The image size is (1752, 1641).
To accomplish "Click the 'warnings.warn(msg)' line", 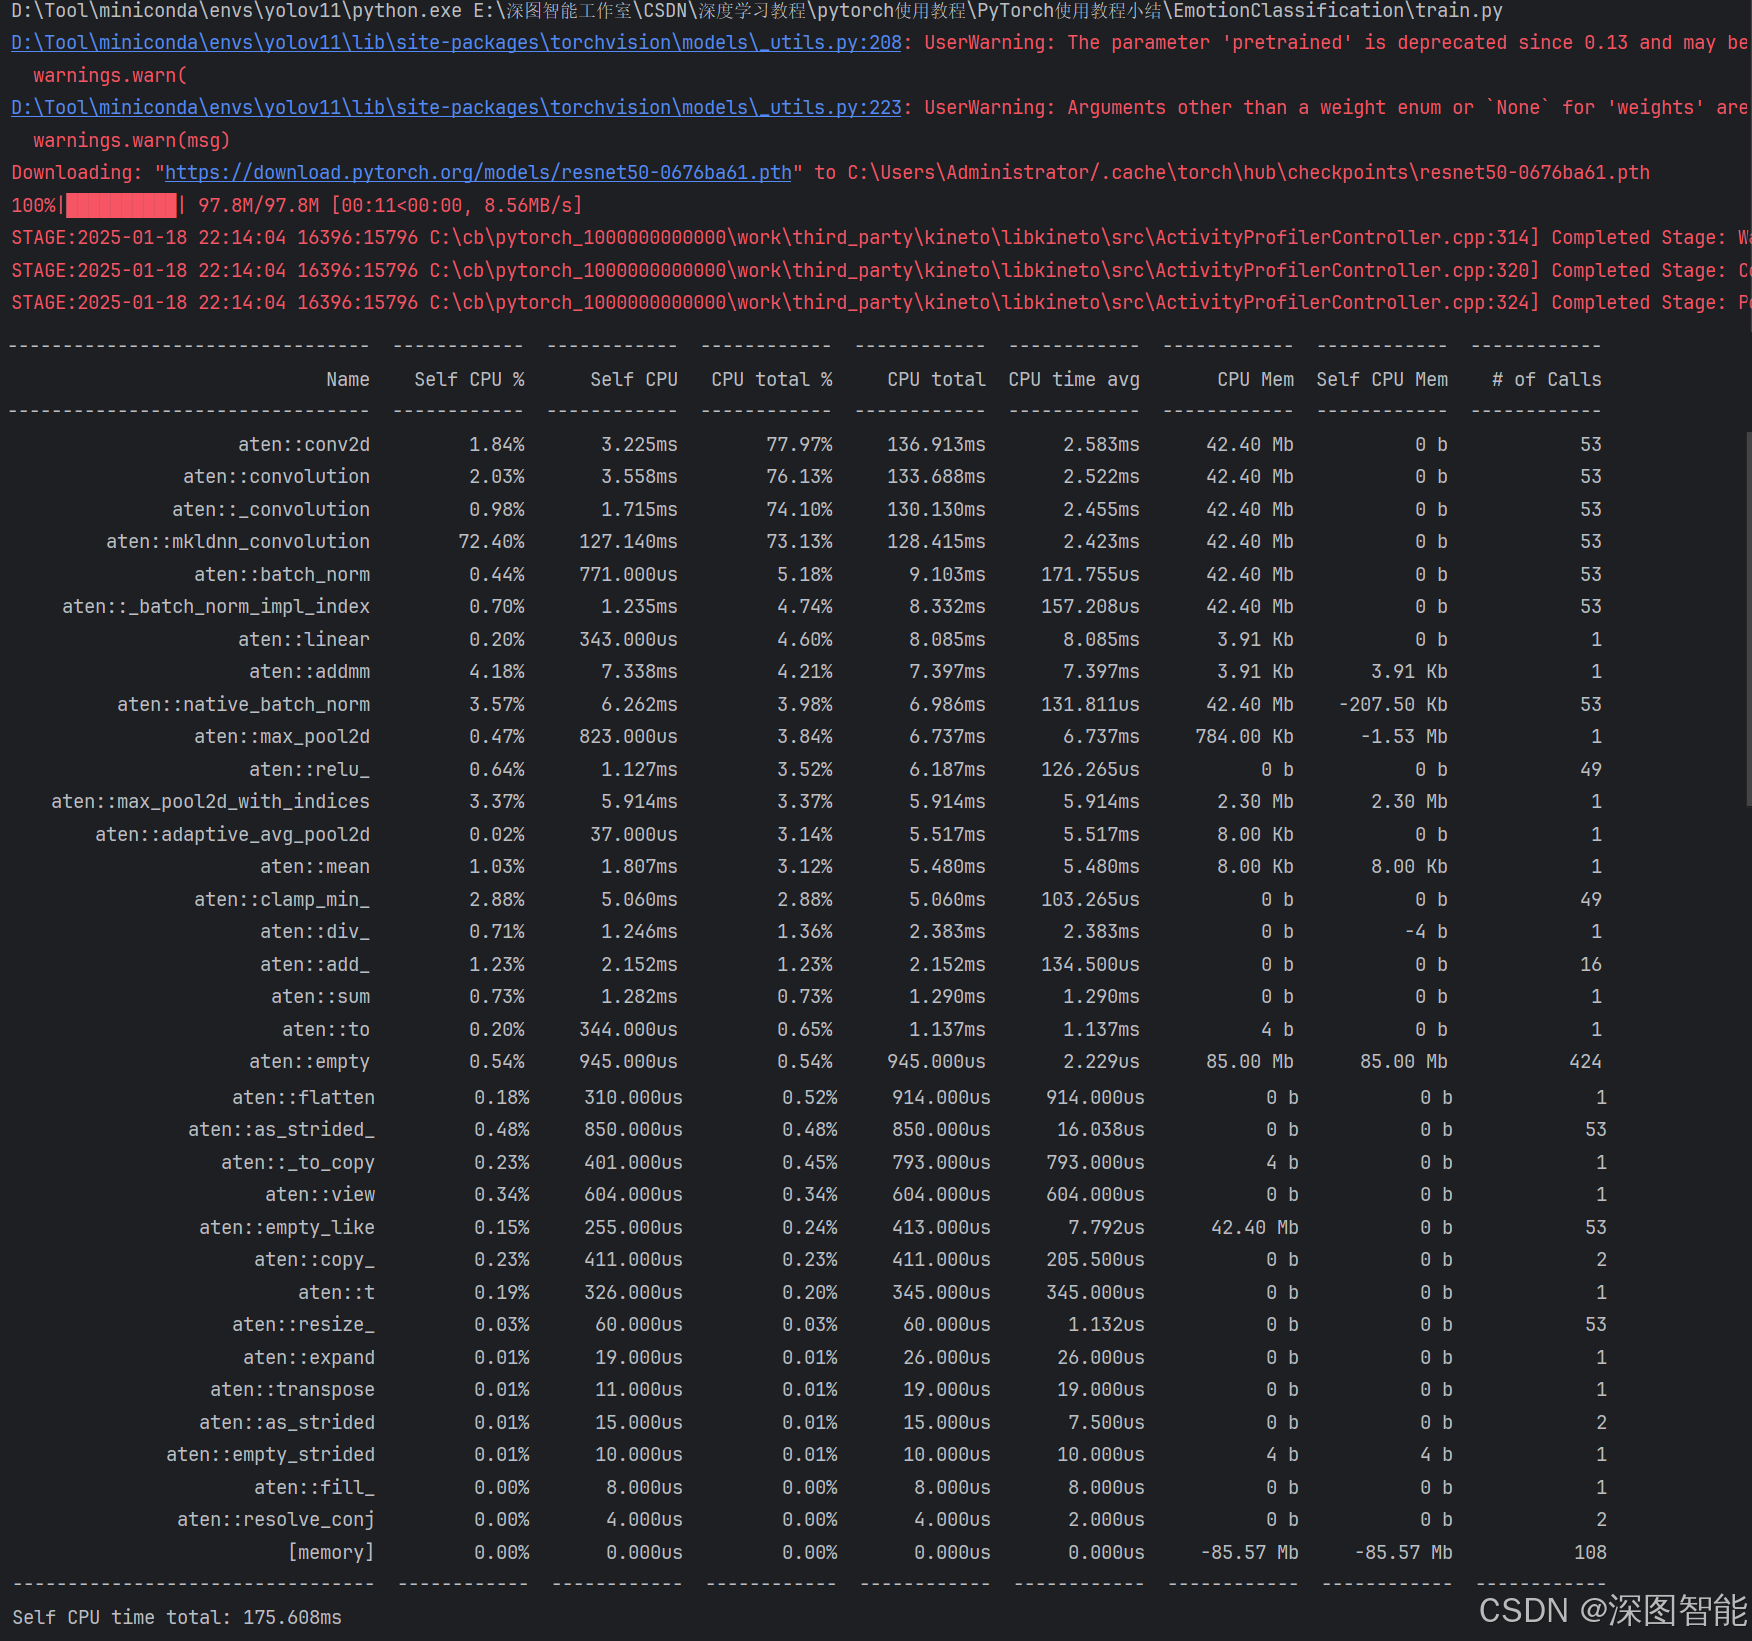I will pyautogui.click(x=132, y=141).
